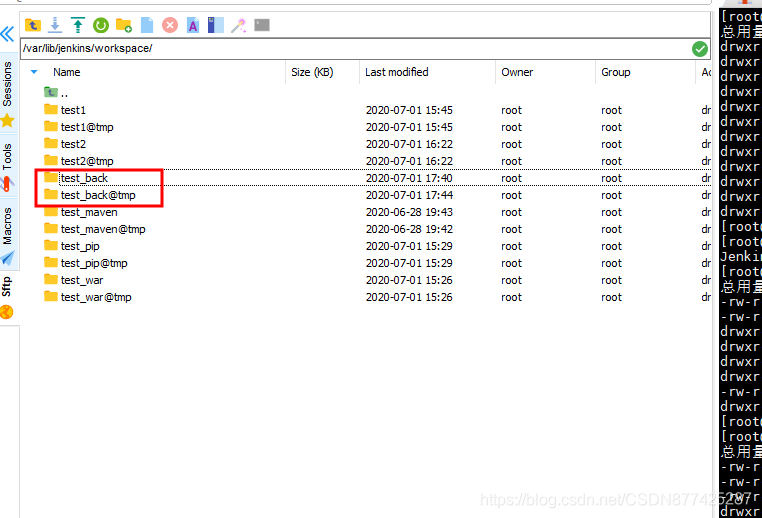Sort by Owner column header
This screenshot has width=762, height=518.
click(x=517, y=72)
